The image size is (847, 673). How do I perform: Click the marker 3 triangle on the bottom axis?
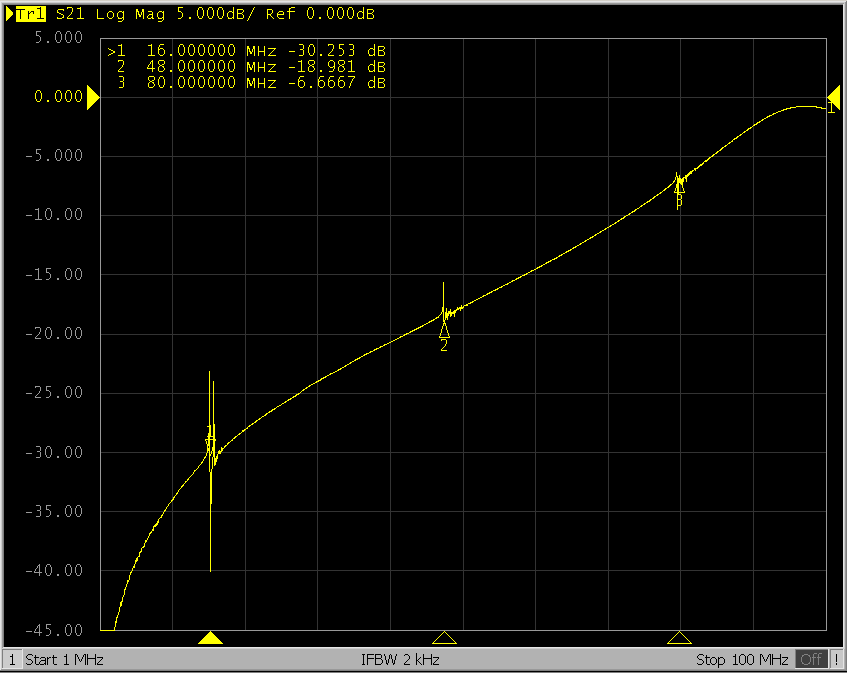[x=679, y=638]
